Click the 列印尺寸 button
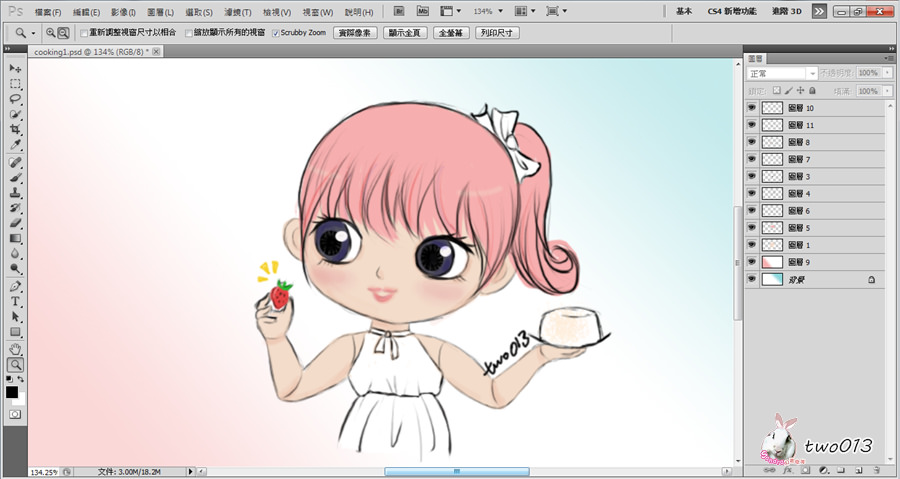The width and height of the screenshot is (900, 479). 496,33
